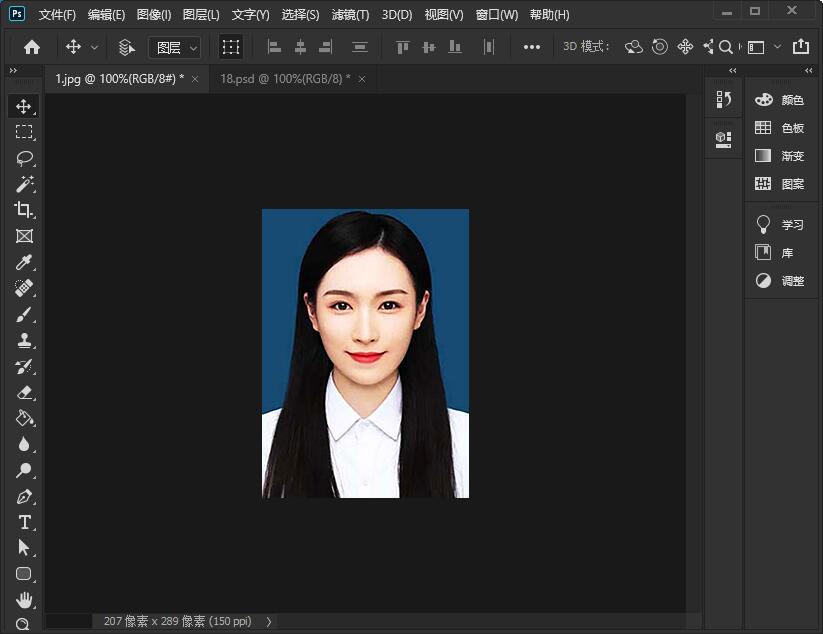The width and height of the screenshot is (823, 634).
Task: Open the 图层 auto-select dropdown
Action: pos(175,47)
